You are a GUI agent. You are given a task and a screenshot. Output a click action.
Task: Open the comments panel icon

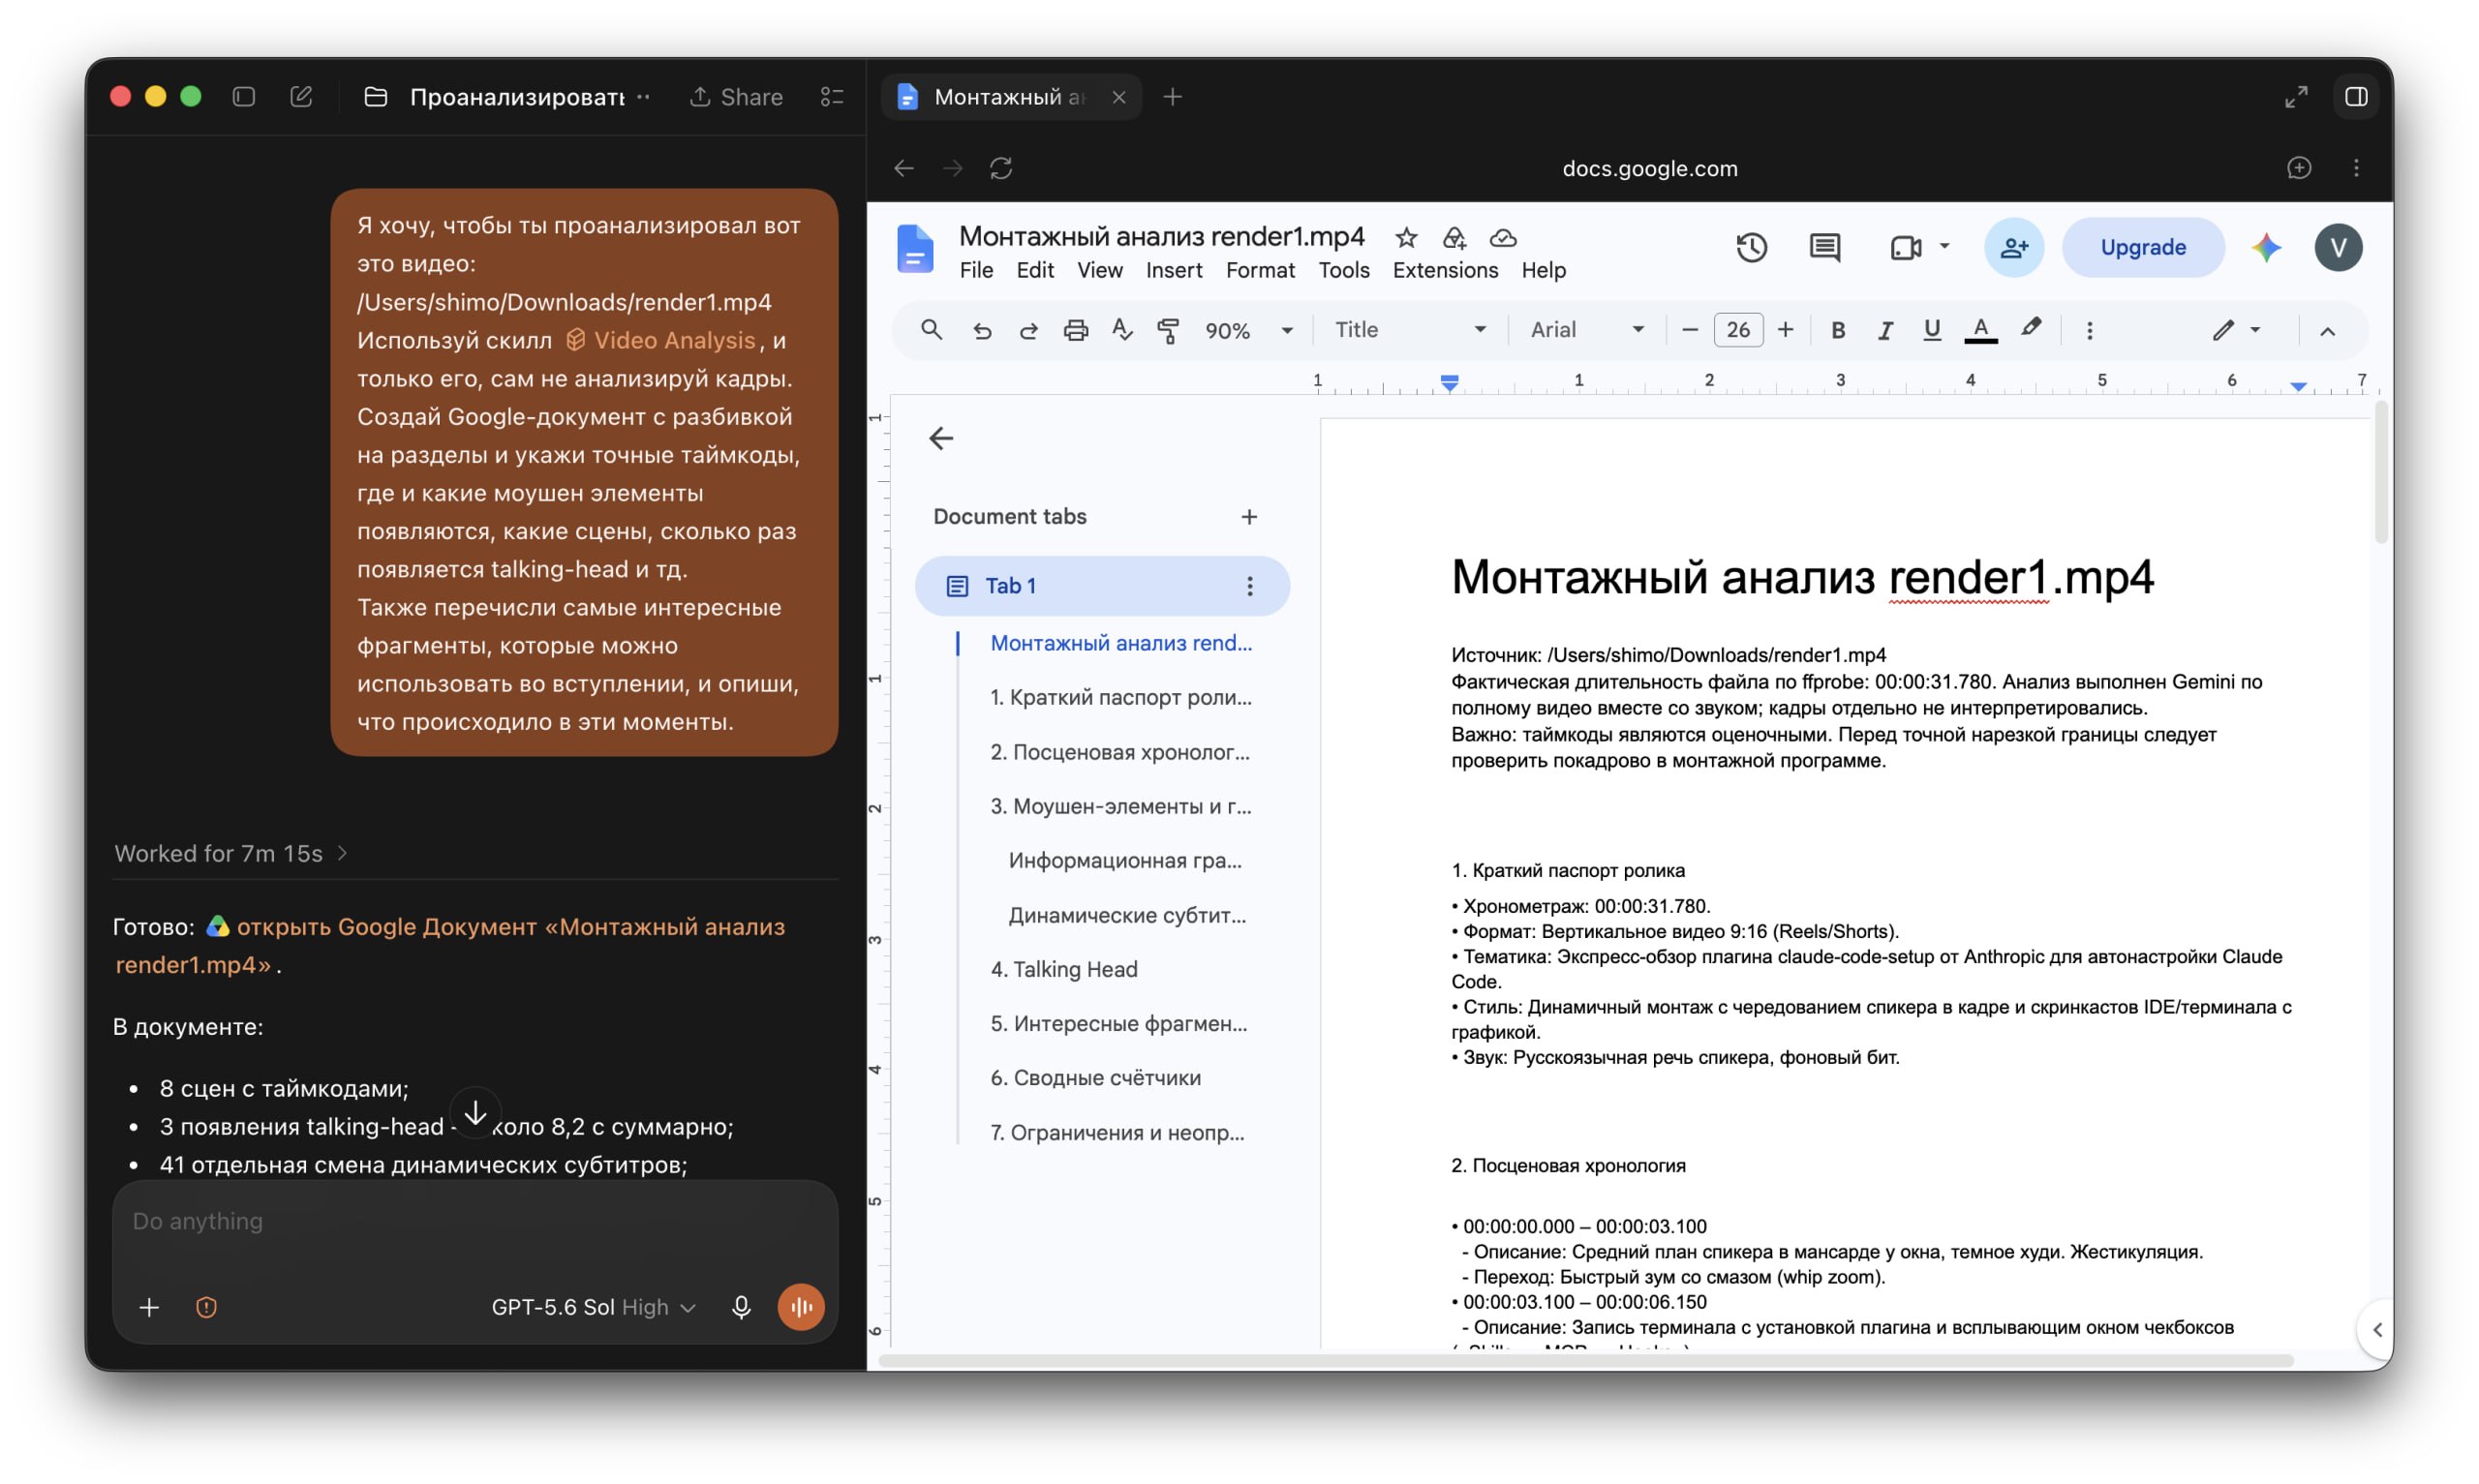point(1824,247)
